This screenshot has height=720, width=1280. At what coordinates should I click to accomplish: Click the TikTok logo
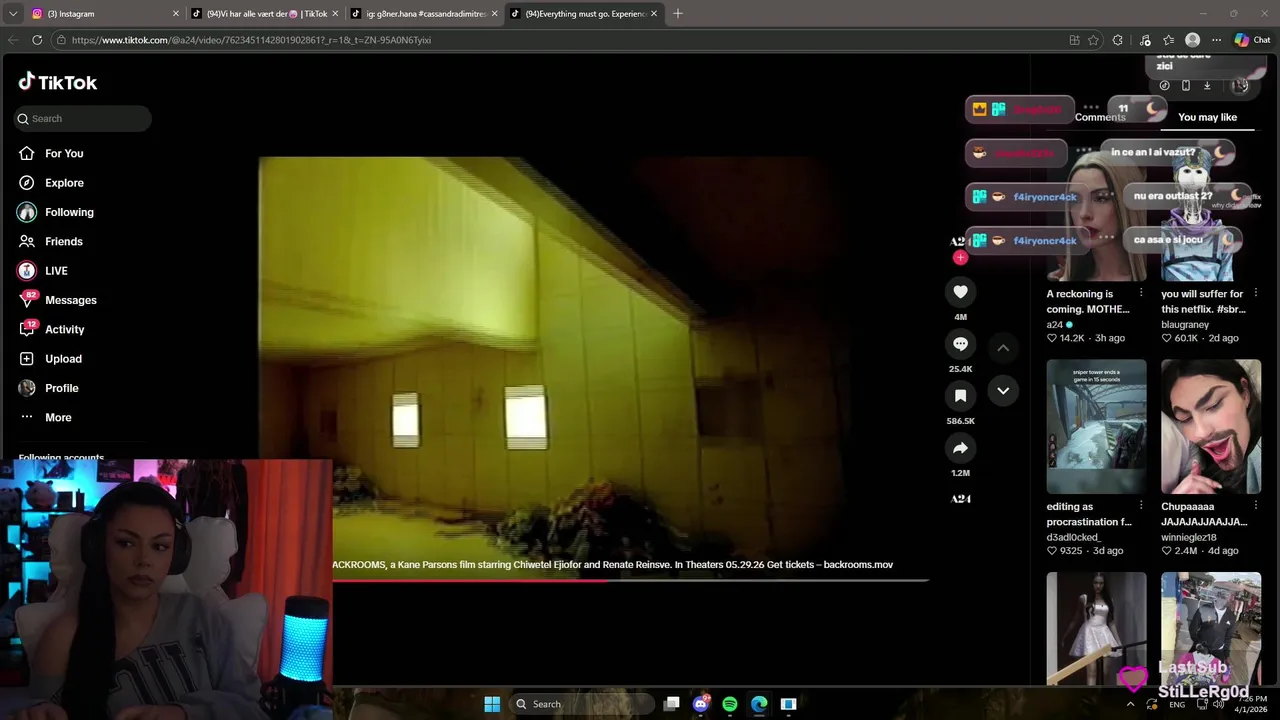click(58, 82)
